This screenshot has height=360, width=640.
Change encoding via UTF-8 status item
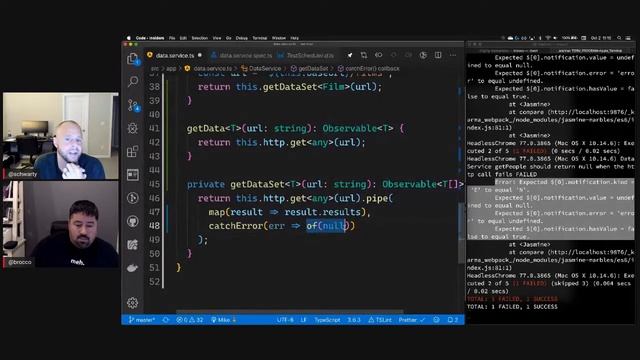285,320
